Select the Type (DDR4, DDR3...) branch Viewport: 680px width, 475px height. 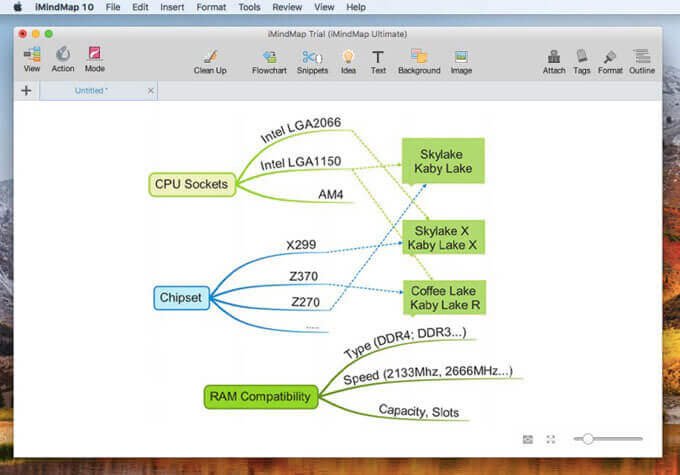[405, 343]
